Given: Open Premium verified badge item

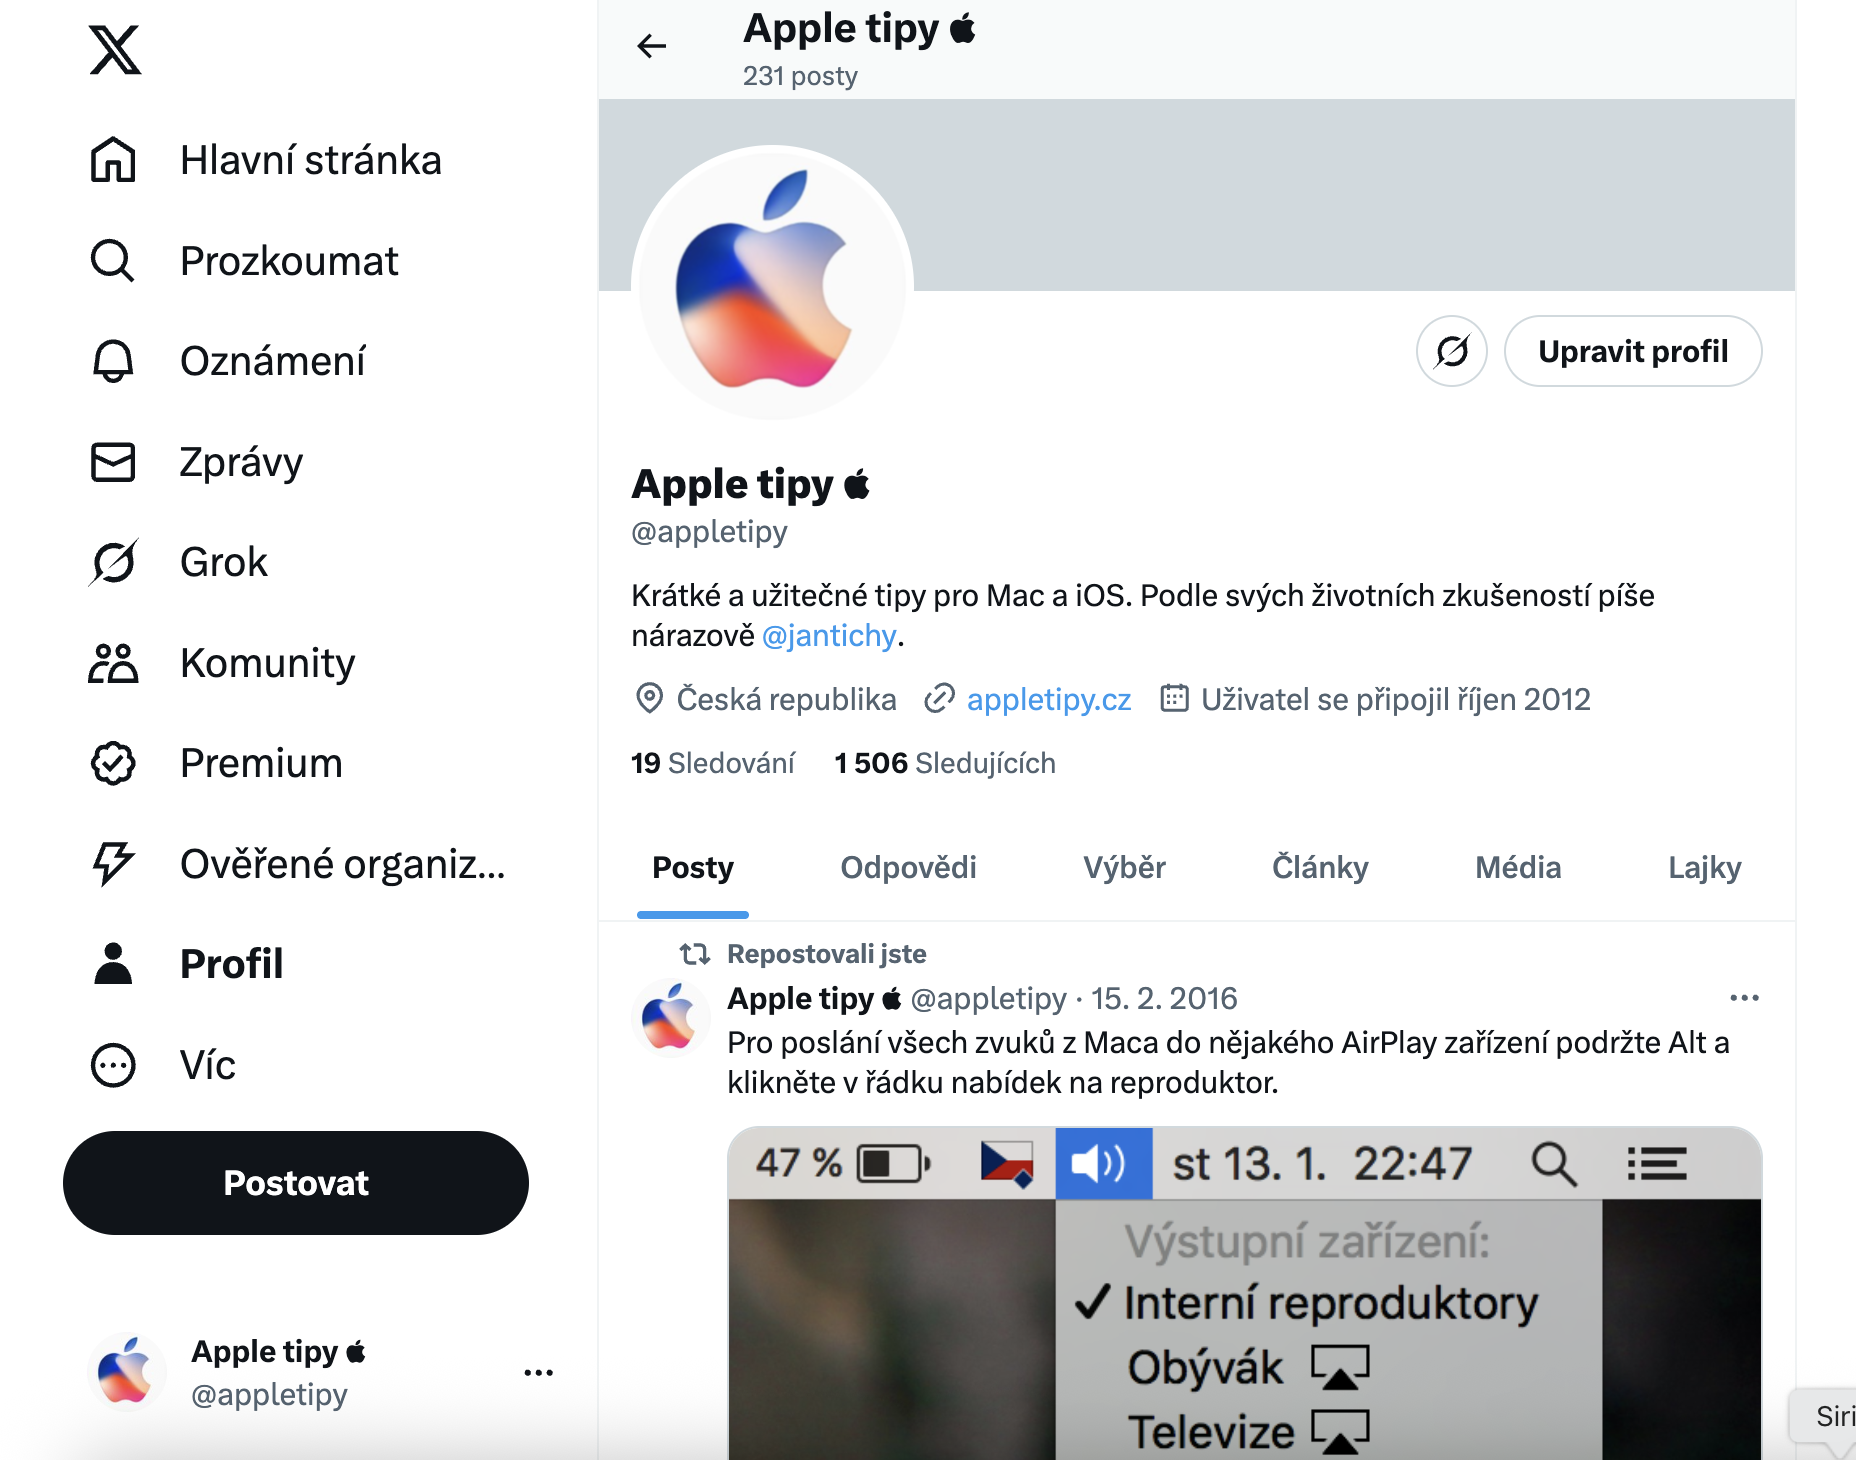Looking at the screenshot, I should click(113, 763).
